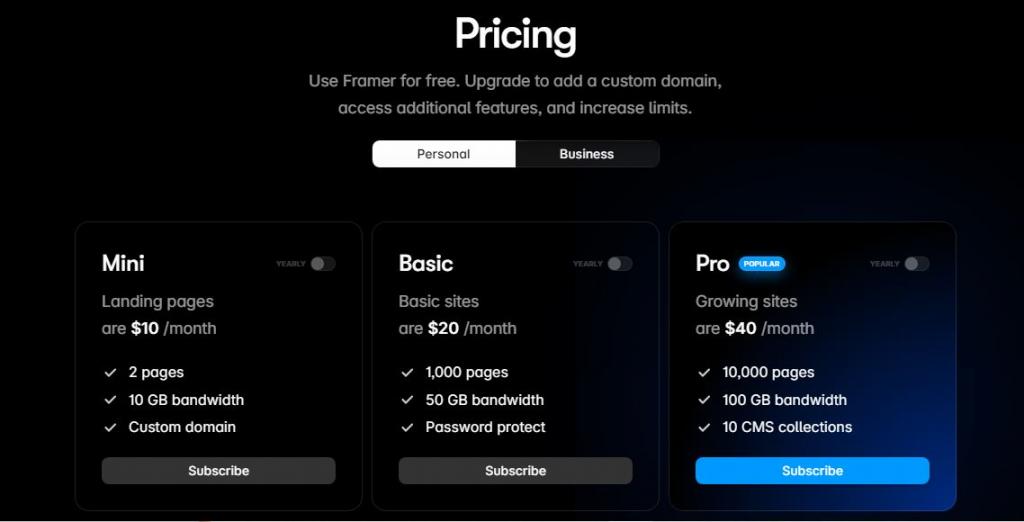This screenshot has width=1024, height=522.
Task: Click checkmark icon beside 1,000 pages
Action: click(x=407, y=372)
